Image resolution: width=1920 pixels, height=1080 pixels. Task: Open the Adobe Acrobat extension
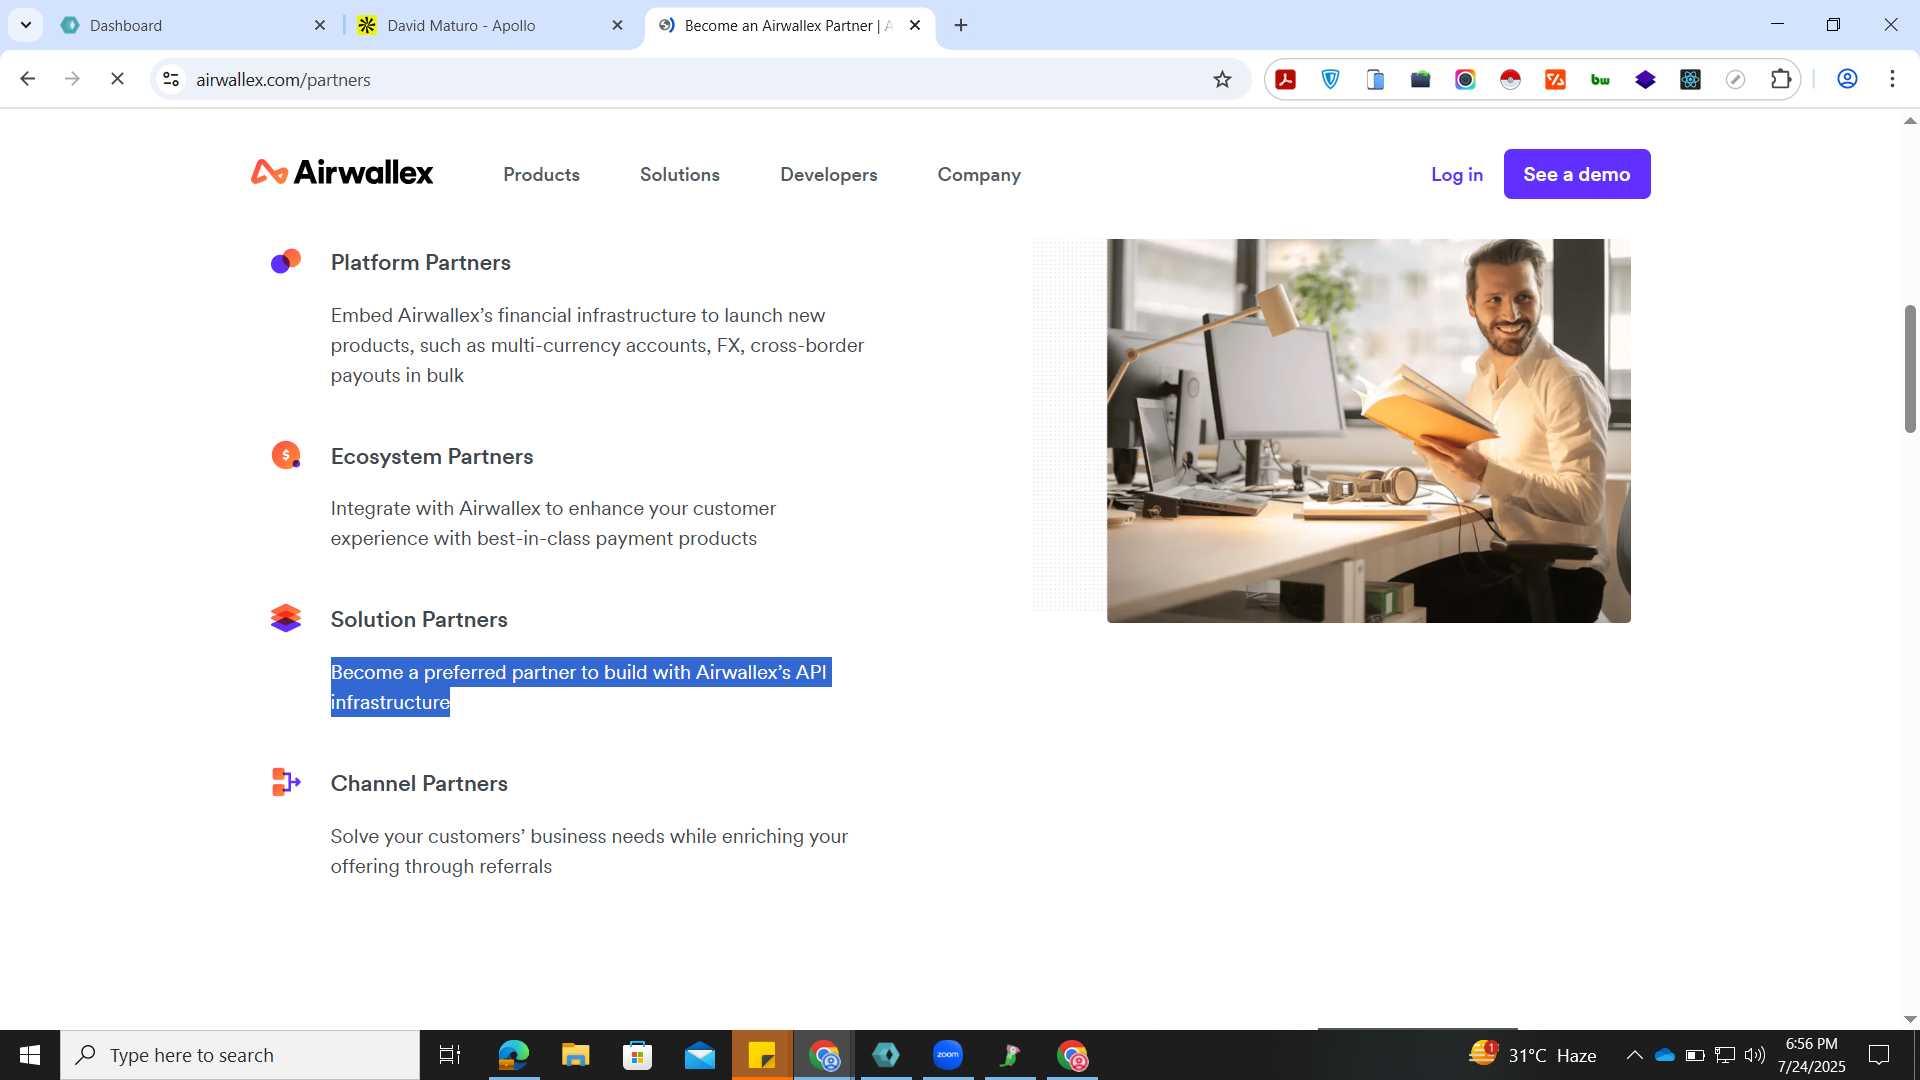(x=1286, y=79)
